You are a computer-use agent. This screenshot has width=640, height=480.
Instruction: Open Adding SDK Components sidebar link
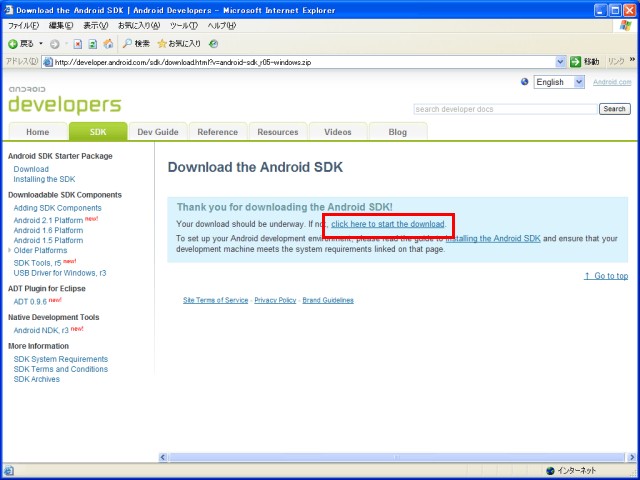tap(57, 208)
